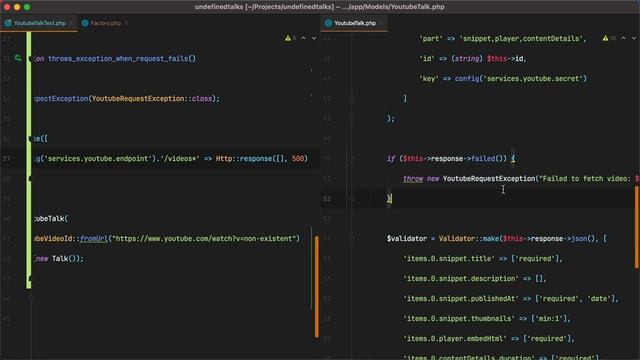Go to next problem in YoutubeTalk.php editor
This screenshot has width=640, height=360.
pyautogui.click(x=634, y=38)
